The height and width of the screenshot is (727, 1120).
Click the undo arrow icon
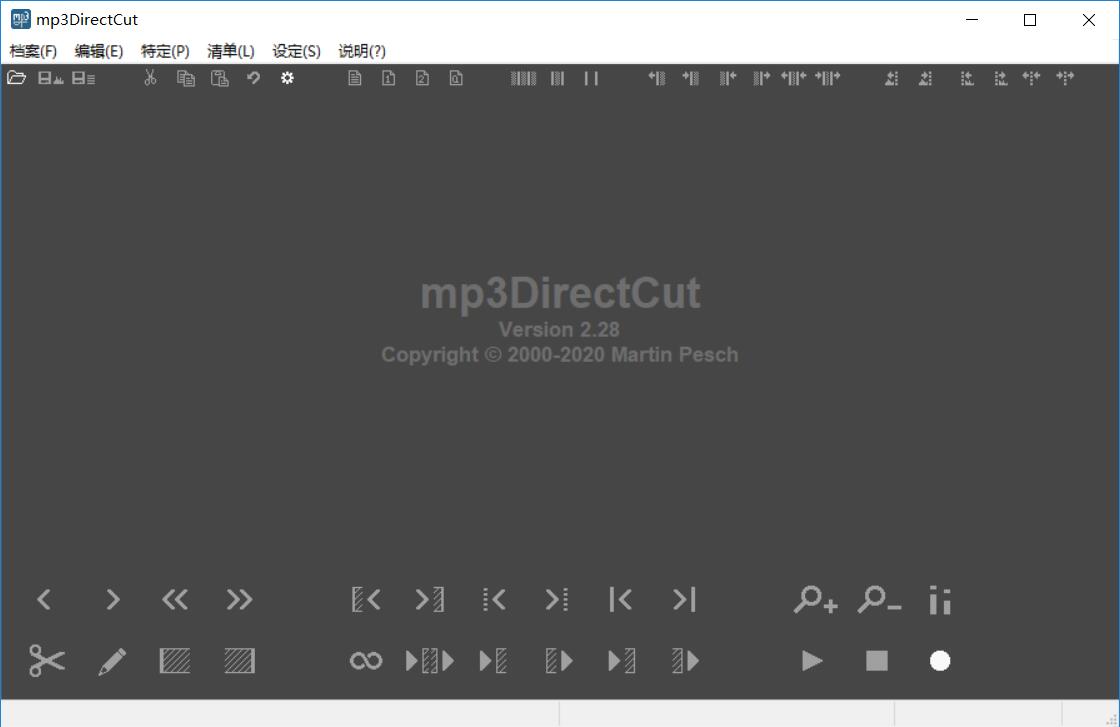coord(254,78)
